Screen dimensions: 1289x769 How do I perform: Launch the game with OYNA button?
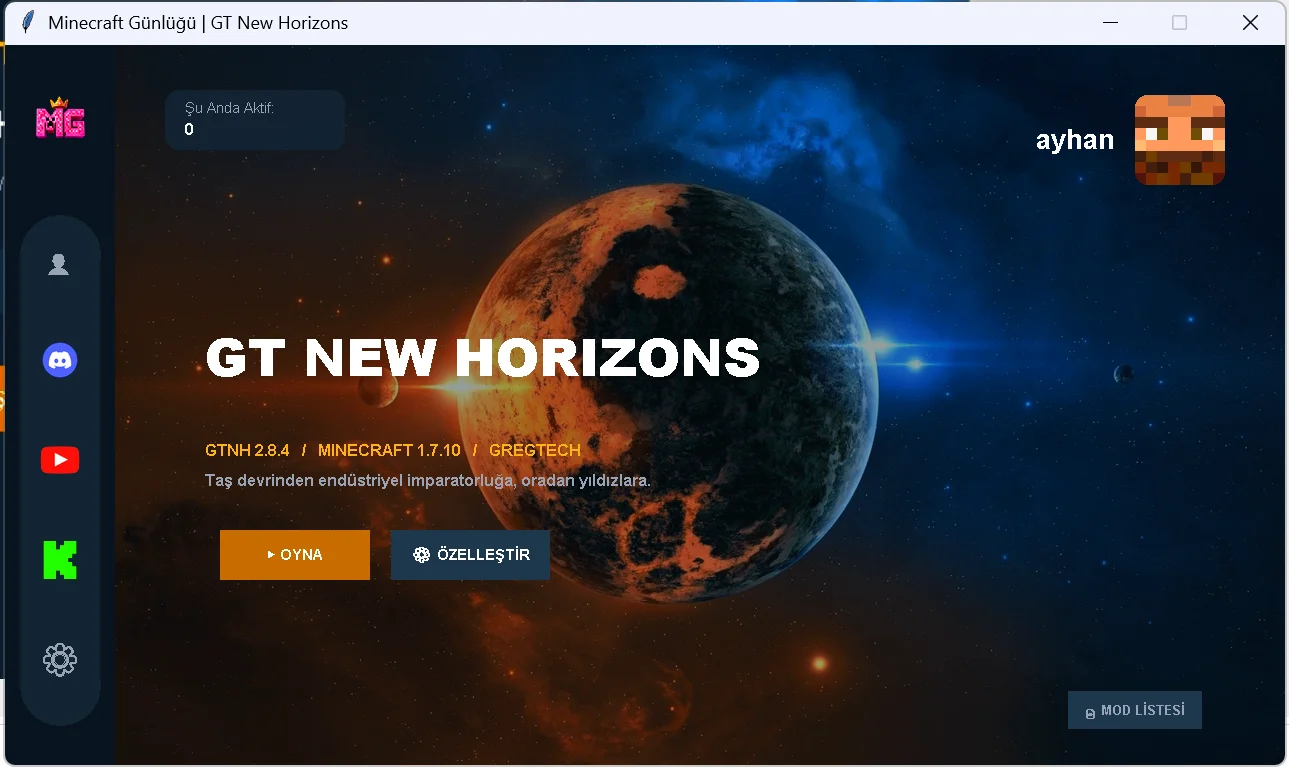[x=295, y=555]
